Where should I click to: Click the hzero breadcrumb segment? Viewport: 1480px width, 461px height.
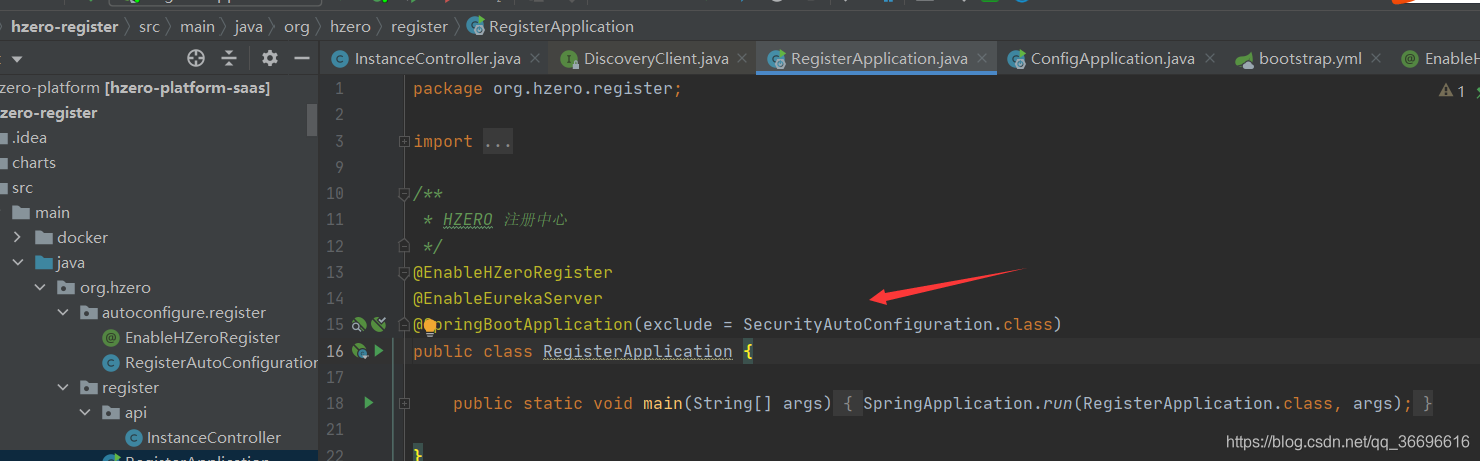point(350,27)
